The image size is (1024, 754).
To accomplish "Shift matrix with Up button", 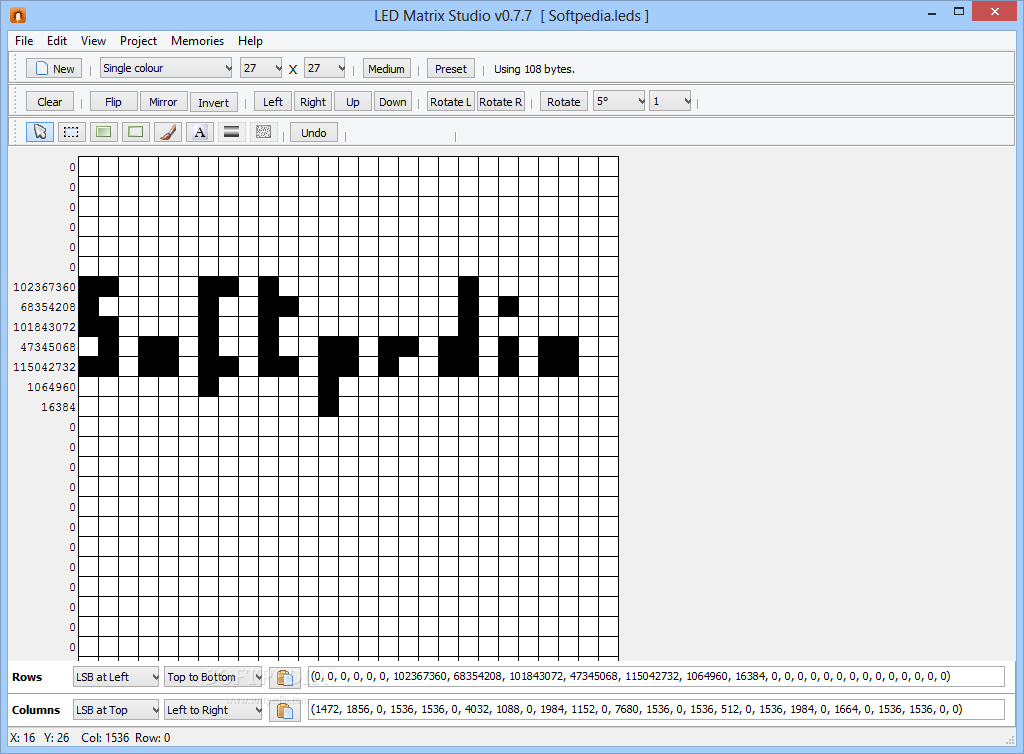I will pos(353,102).
